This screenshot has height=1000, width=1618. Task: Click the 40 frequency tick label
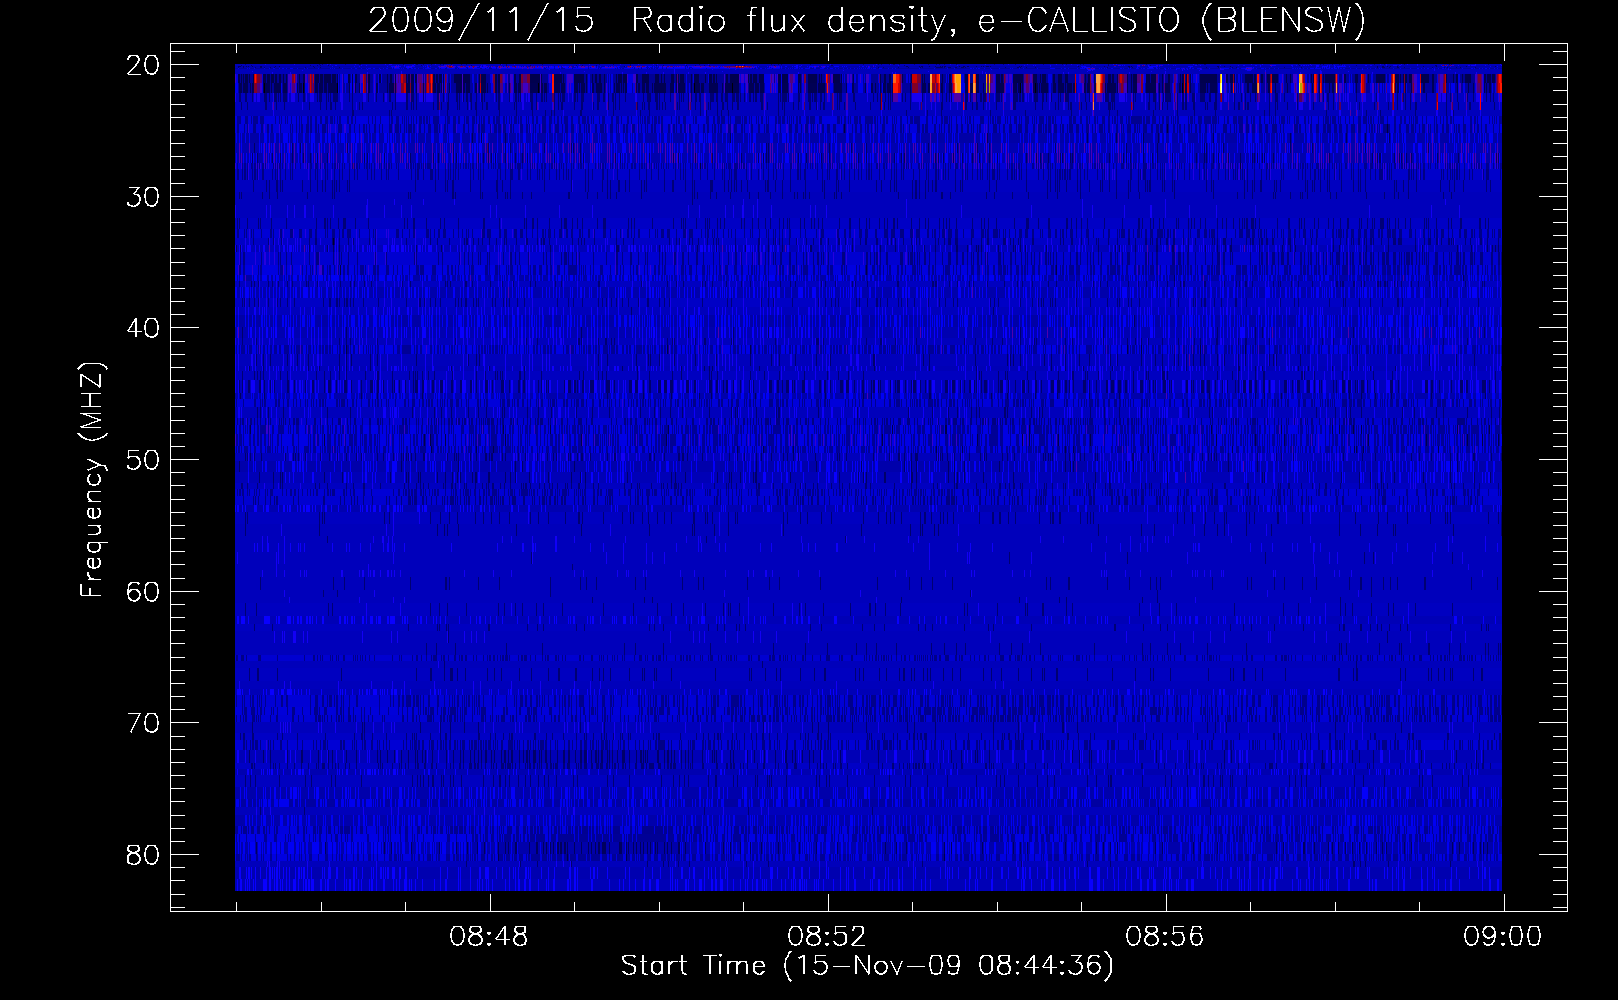coord(144,328)
